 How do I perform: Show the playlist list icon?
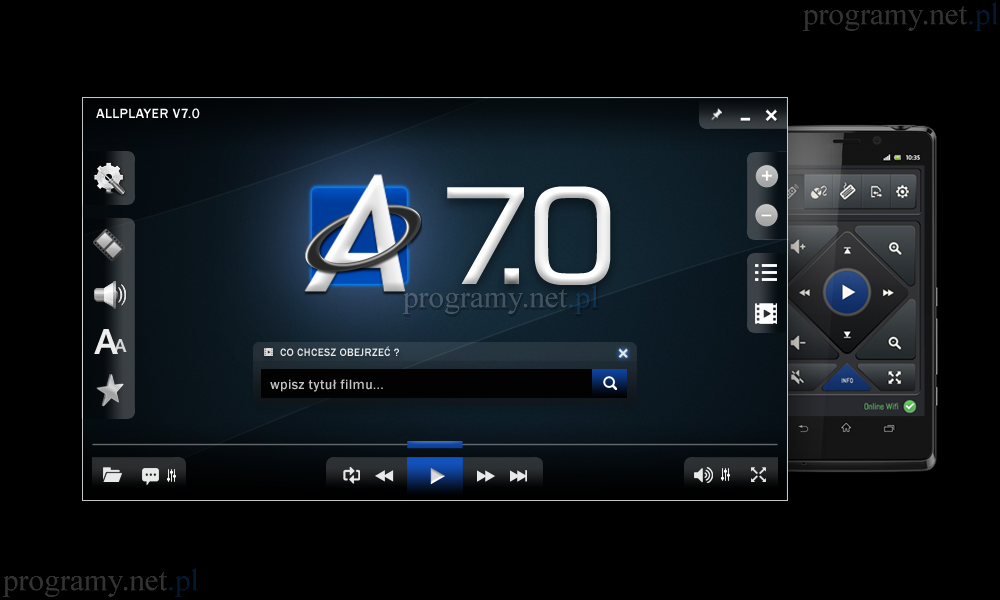pos(766,272)
